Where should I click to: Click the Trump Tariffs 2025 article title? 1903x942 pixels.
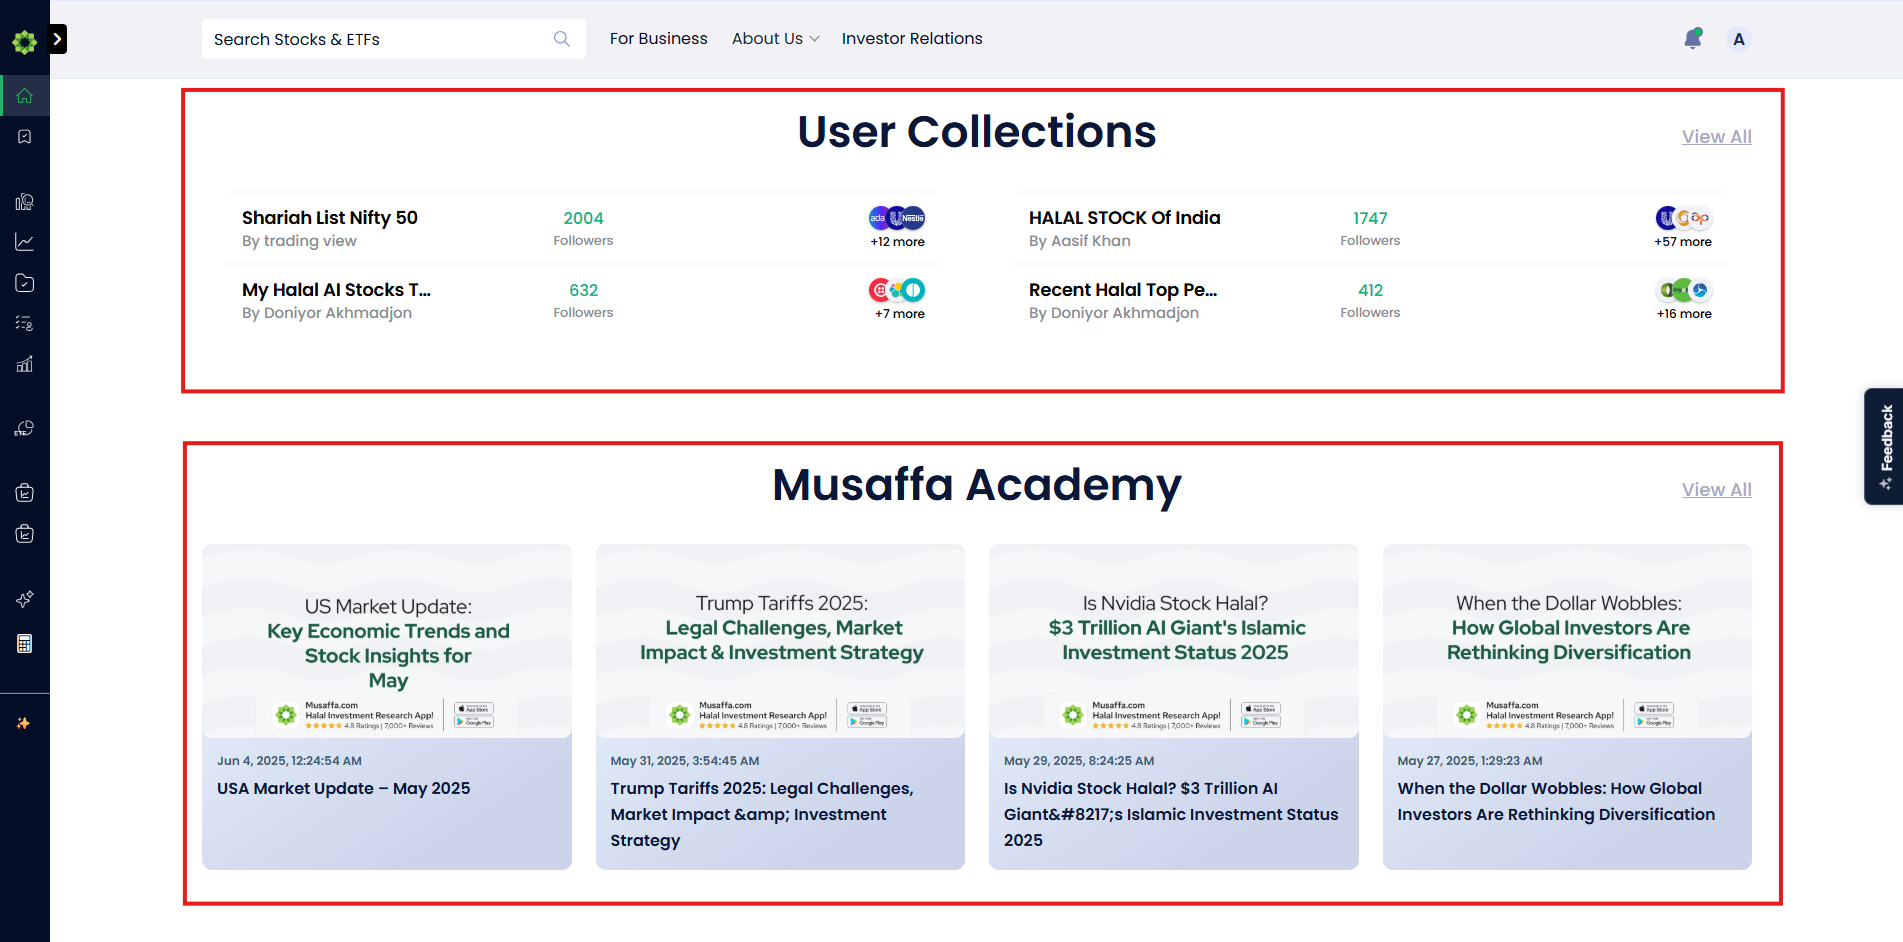tap(762, 815)
